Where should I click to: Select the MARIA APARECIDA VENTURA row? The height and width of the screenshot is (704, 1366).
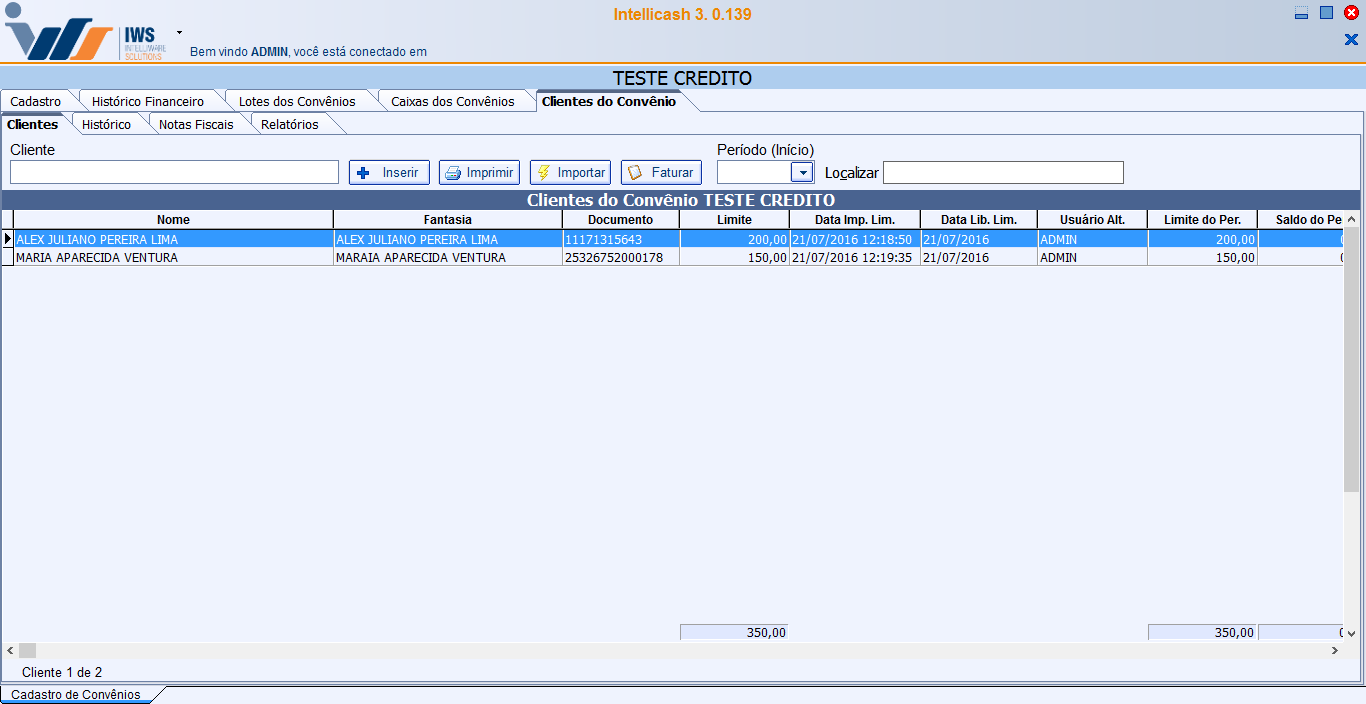[172, 257]
